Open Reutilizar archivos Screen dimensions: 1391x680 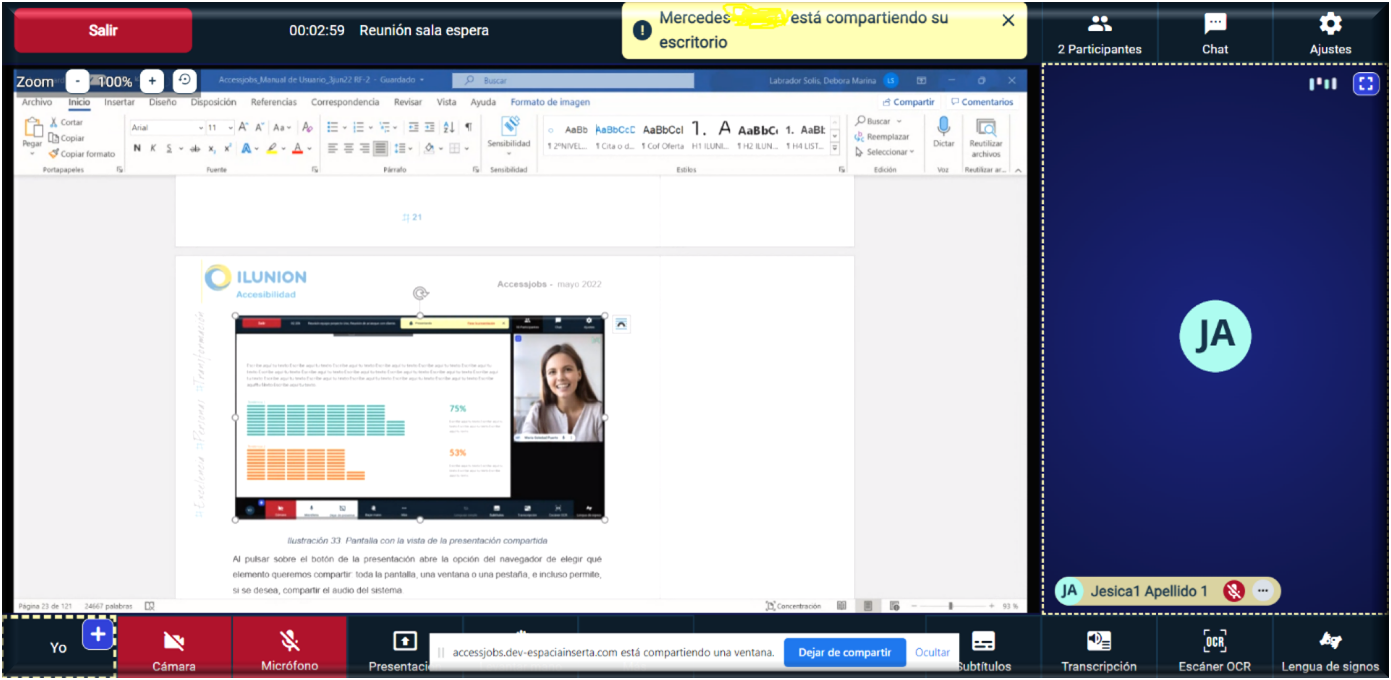tap(985, 137)
